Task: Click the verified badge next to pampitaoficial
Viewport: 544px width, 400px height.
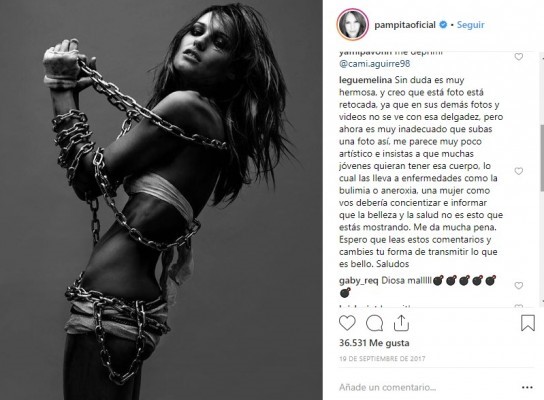Action: [443, 25]
